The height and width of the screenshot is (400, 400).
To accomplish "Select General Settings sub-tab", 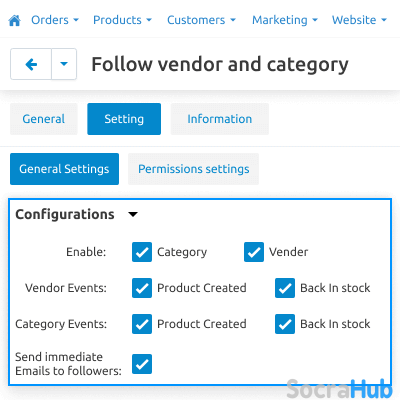I will coord(64,169).
